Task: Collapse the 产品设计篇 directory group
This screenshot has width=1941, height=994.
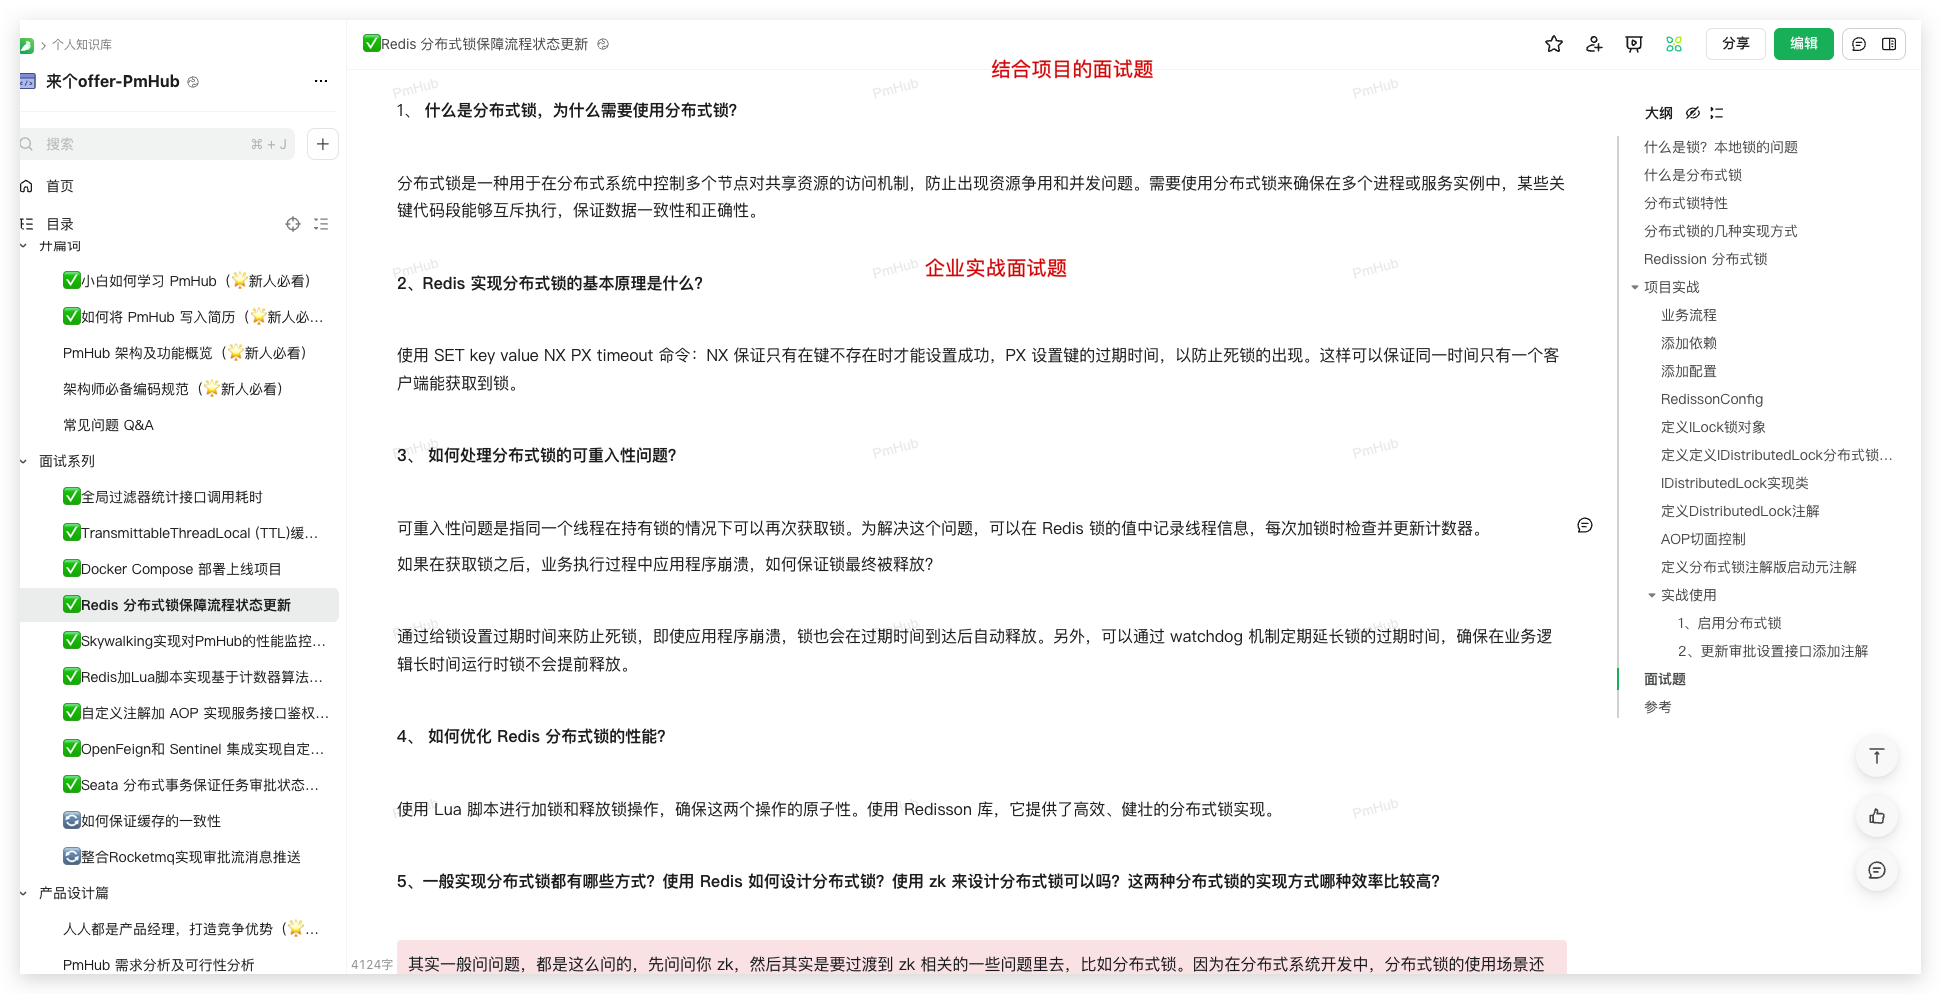Action: [24, 893]
